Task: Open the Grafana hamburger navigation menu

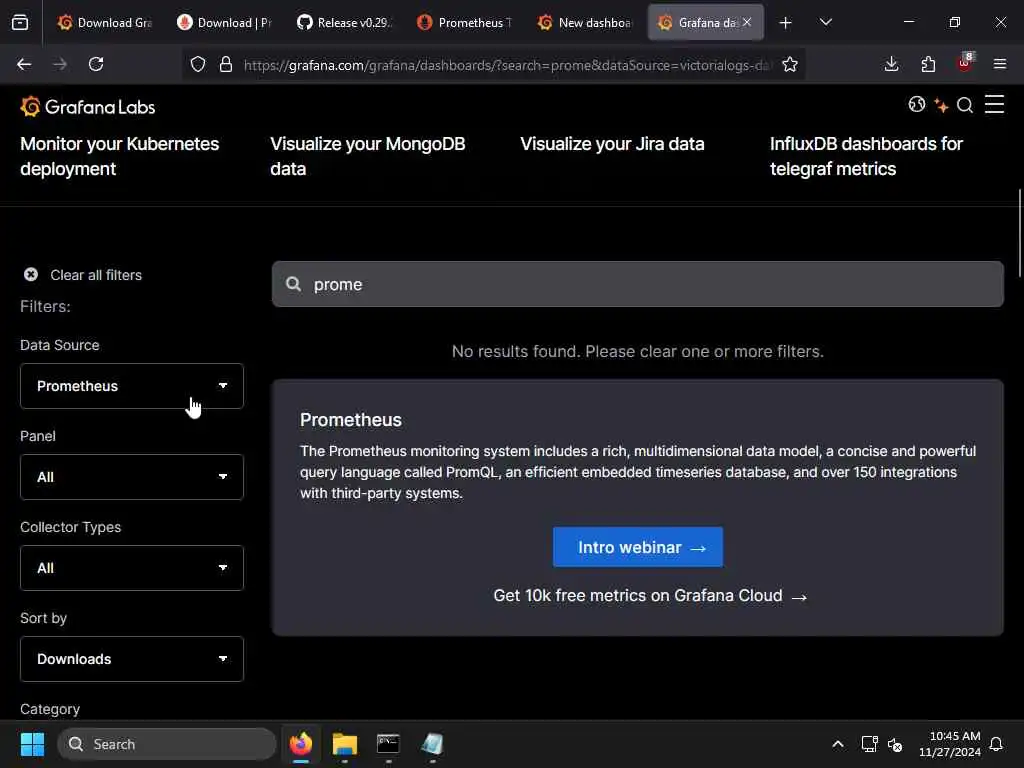Action: [x=994, y=104]
